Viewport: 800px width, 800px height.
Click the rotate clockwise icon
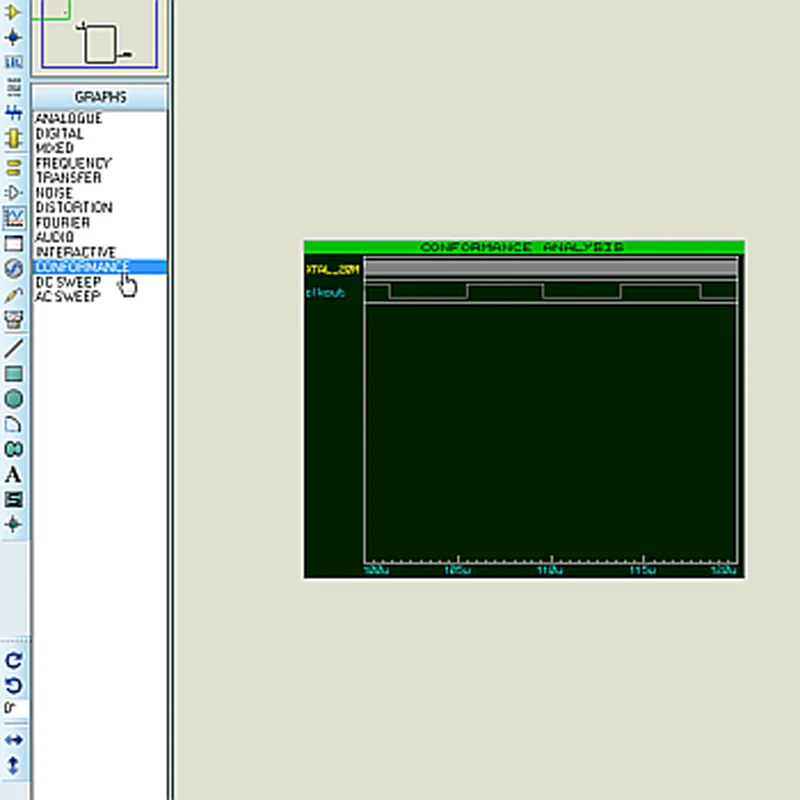coord(14,660)
